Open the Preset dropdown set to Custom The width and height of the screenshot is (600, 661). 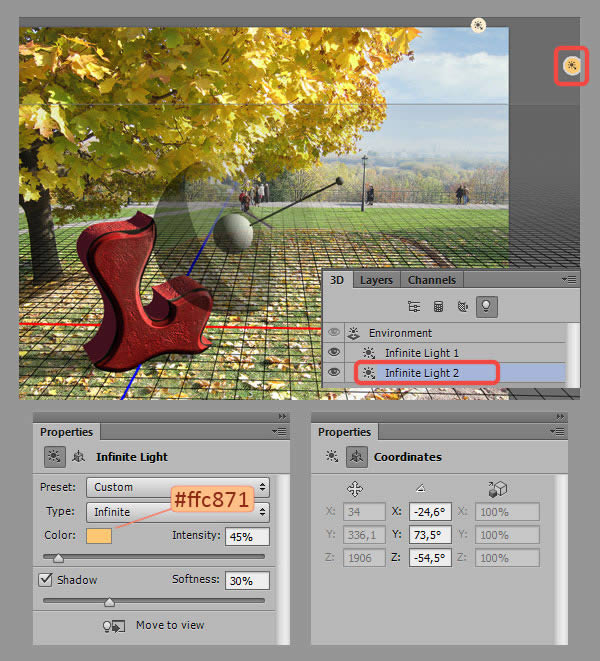point(178,487)
